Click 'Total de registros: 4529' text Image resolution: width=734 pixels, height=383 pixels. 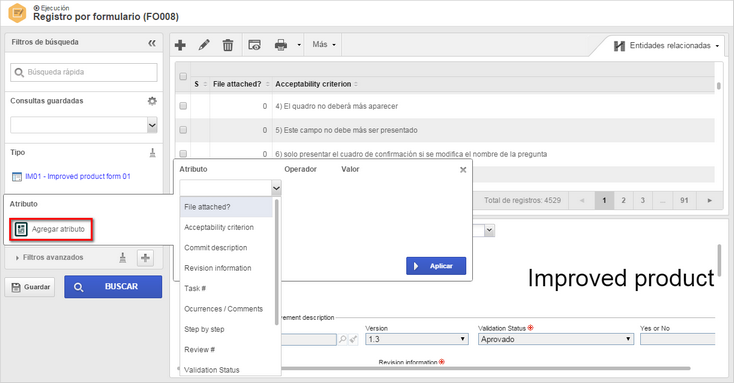pyautogui.click(x=522, y=200)
